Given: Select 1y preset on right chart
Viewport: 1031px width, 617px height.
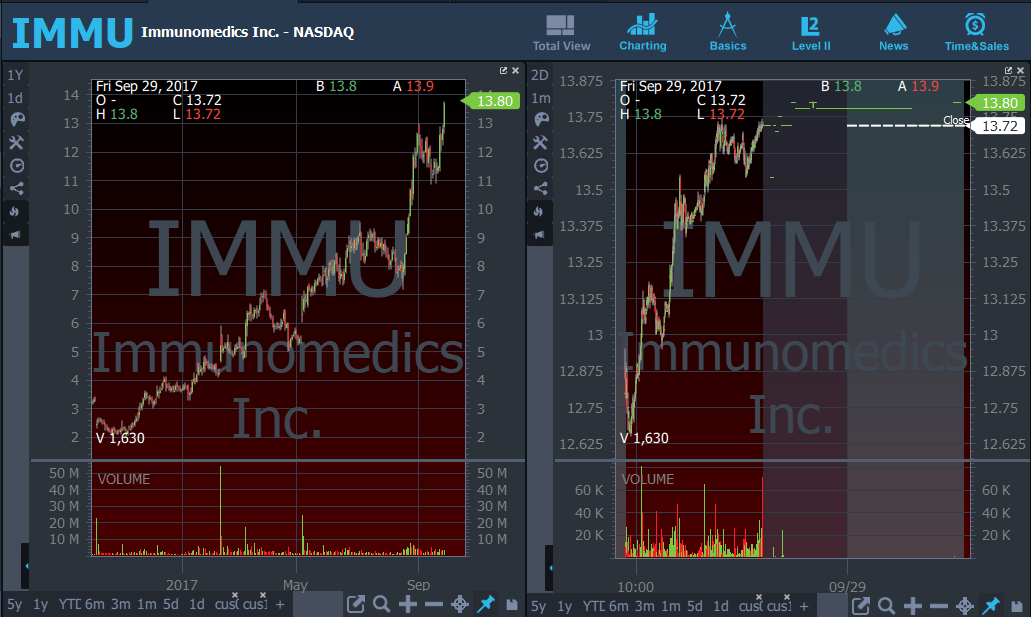Looking at the screenshot, I should 565,606.
